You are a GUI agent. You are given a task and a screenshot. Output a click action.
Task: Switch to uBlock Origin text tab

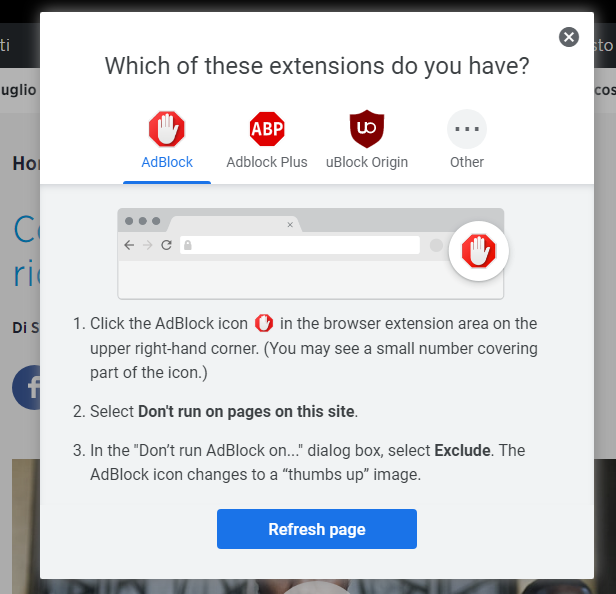pos(367,162)
